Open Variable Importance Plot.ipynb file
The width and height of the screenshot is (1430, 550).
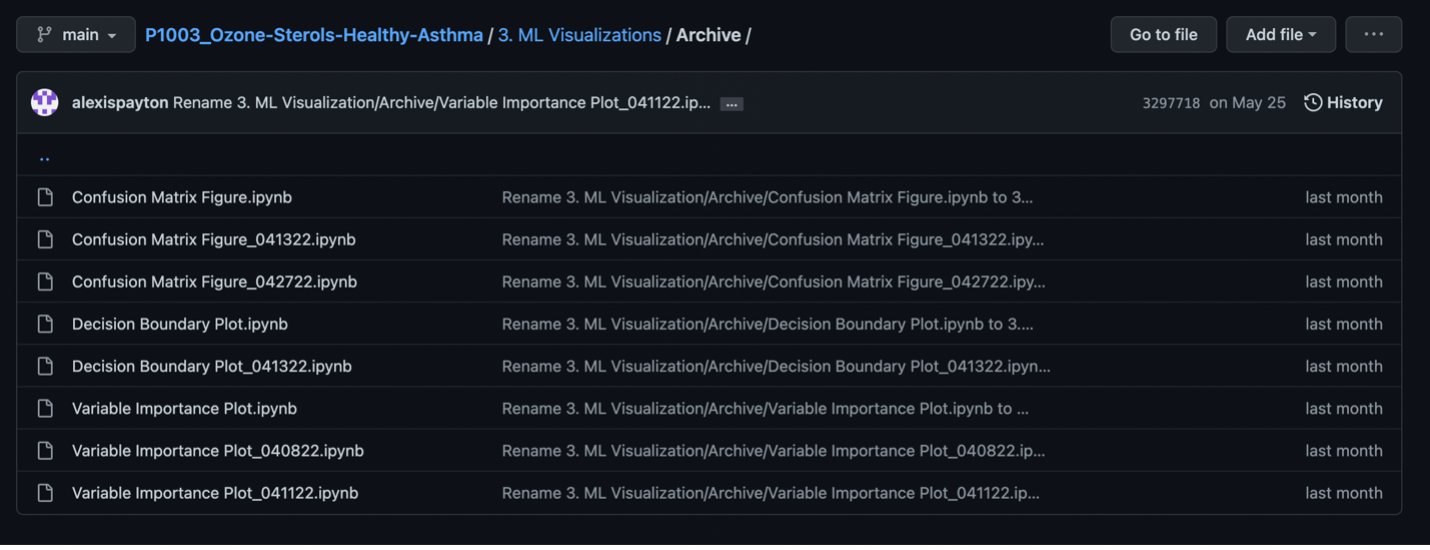pyautogui.click(x=184, y=408)
